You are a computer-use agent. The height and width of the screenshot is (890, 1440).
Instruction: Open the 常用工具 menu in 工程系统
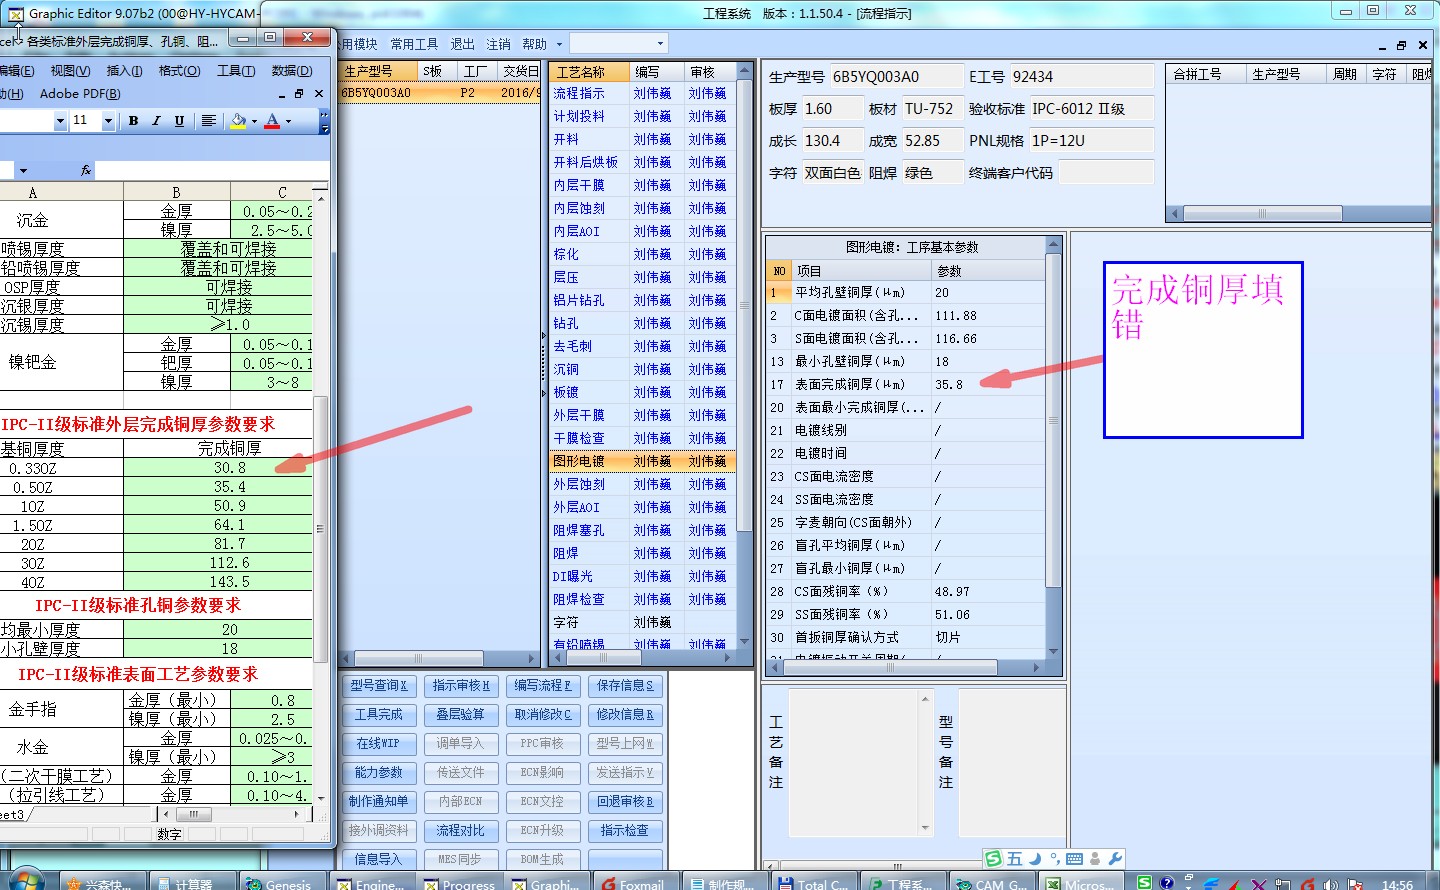tap(414, 44)
